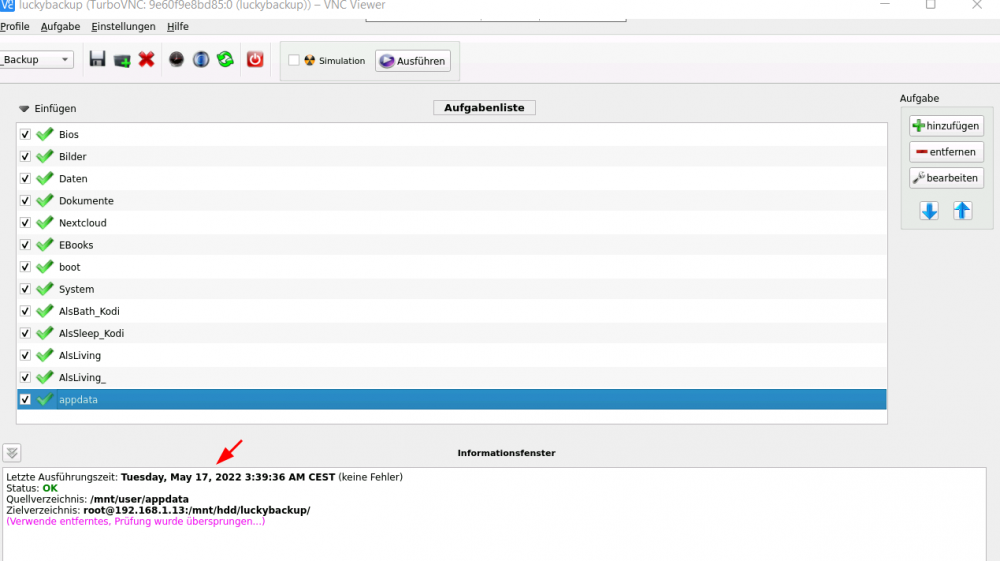Click the bearbeiten button
Image resolution: width=1000 pixels, height=561 pixels.
tap(946, 178)
